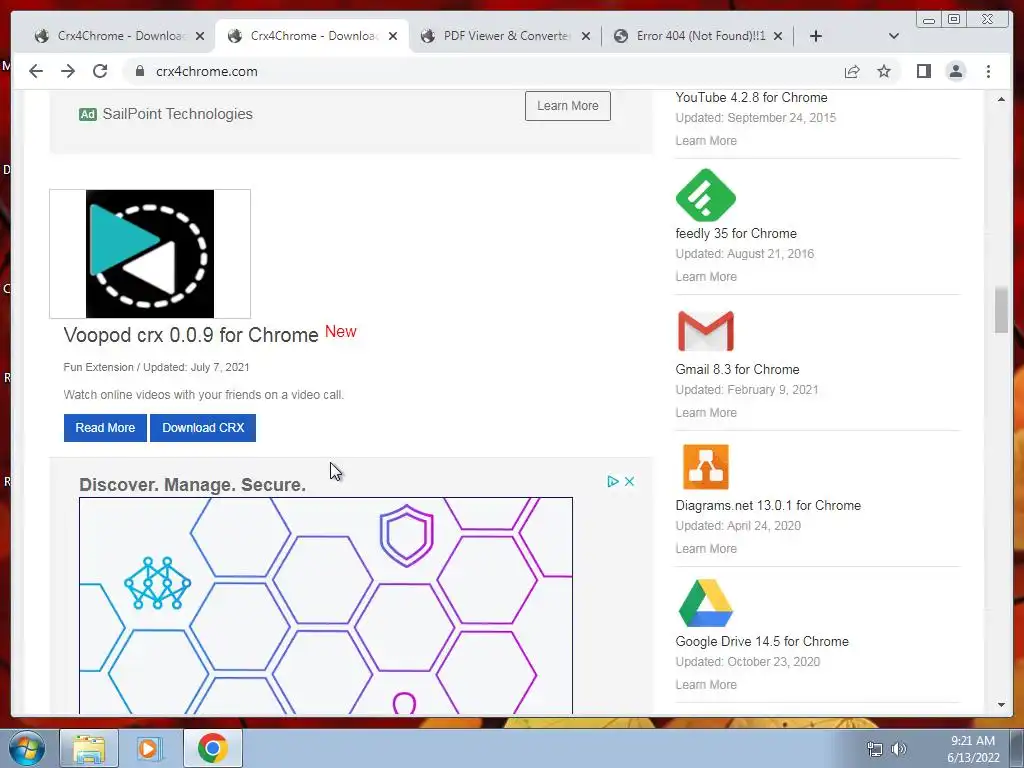Click Learn More under Gmail
The height and width of the screenshot is (768, 1024).
coord(706,412)
